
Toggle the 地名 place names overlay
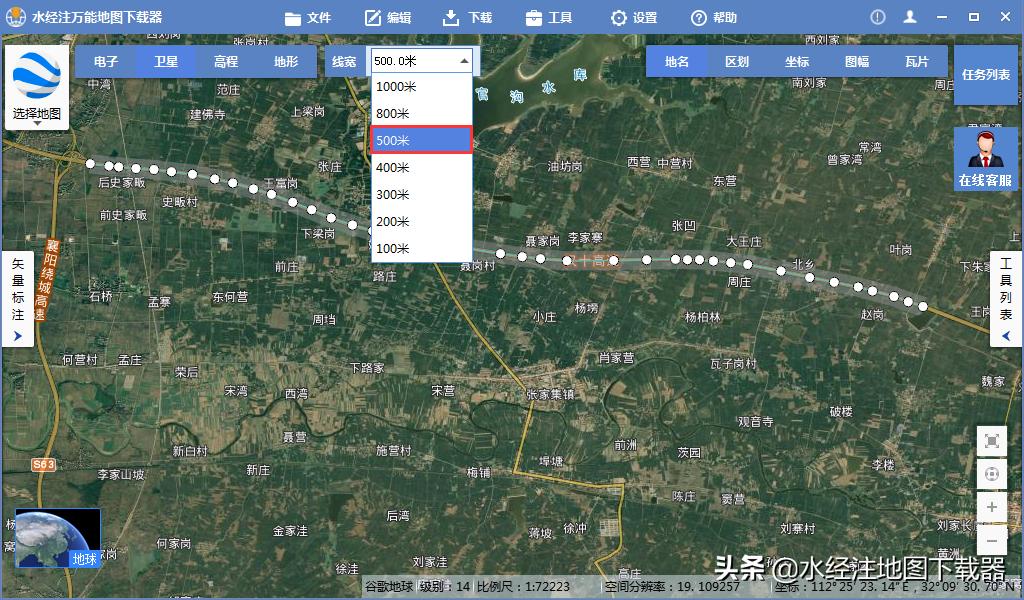(676, 61)
